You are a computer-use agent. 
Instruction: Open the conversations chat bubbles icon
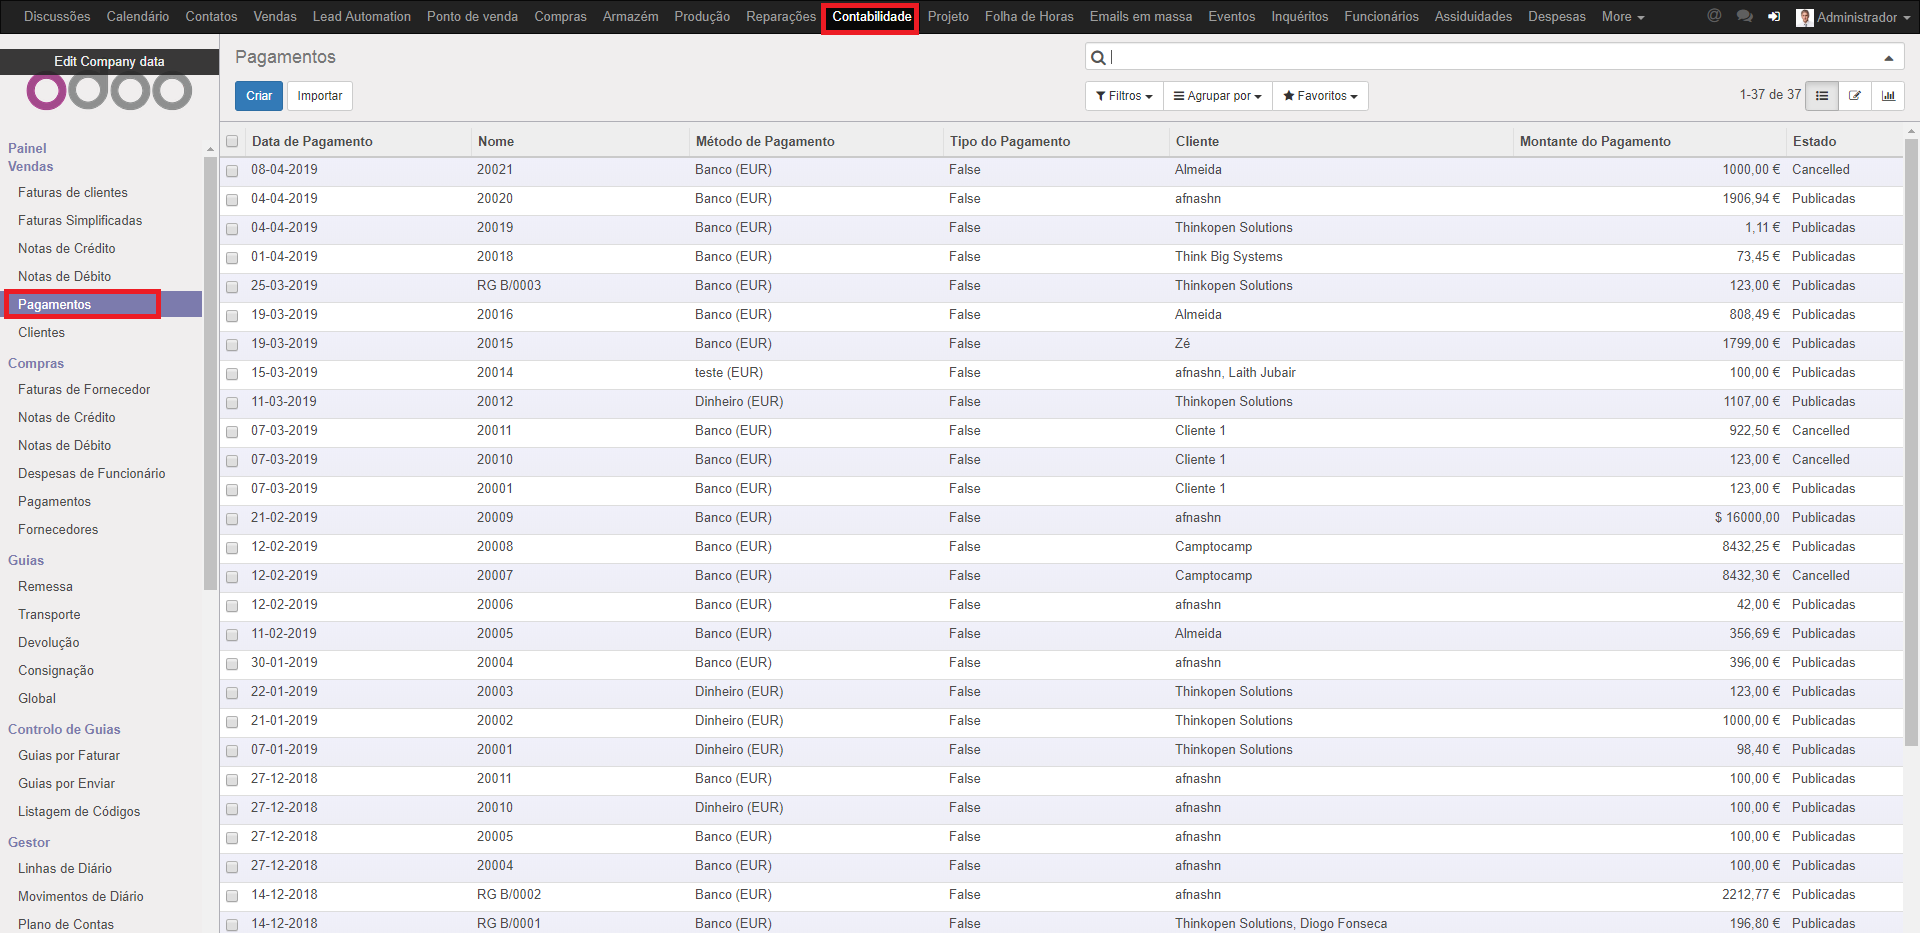(x=1745, y=16)
